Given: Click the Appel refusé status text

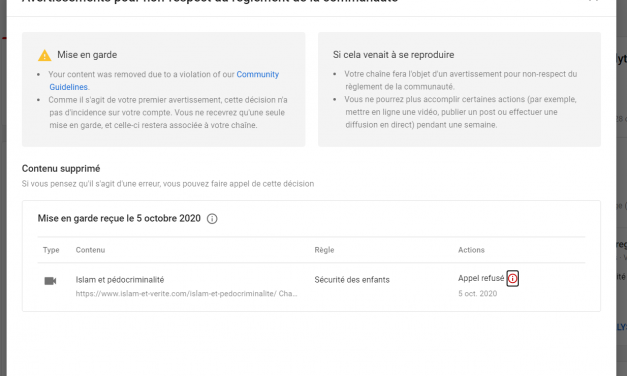Looking at the screenshot, I should click(481, 278).
